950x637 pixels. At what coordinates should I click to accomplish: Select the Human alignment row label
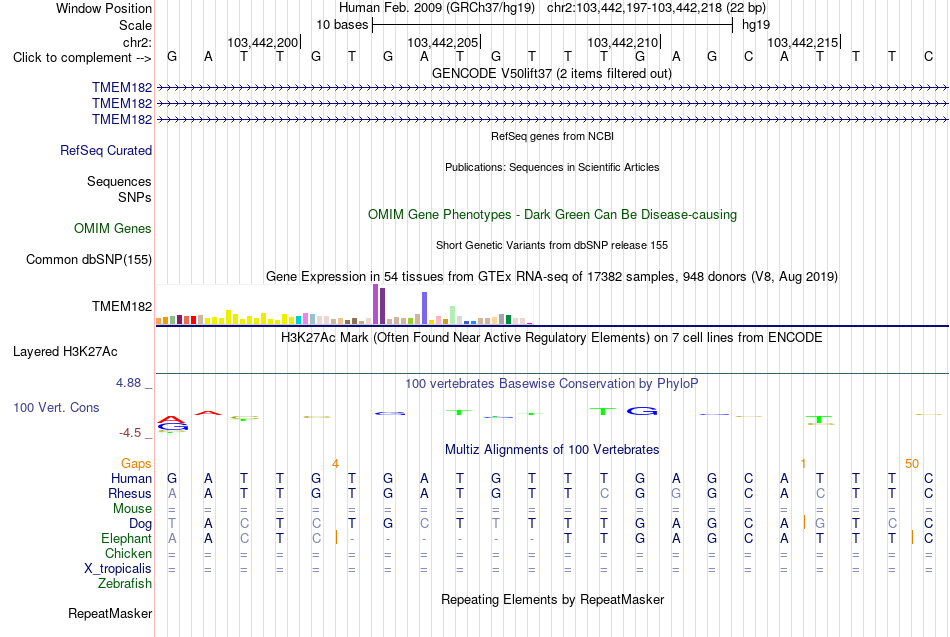click(131, 479)
